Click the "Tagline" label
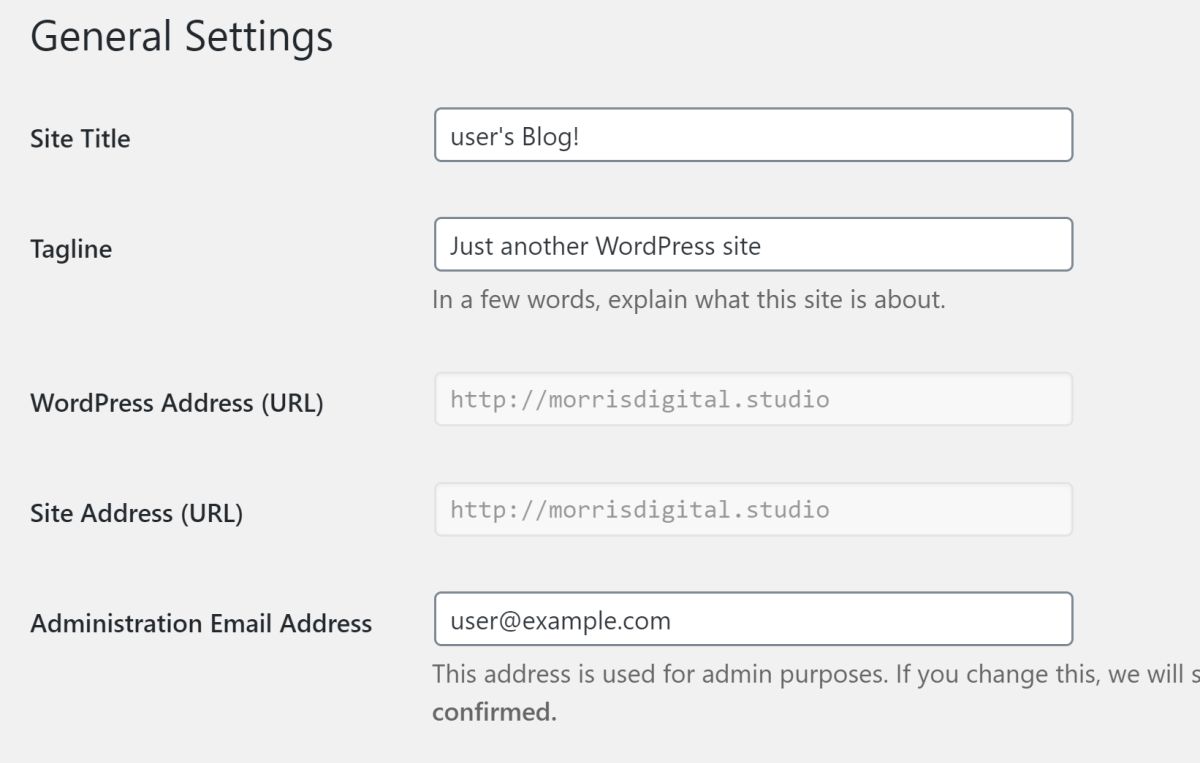1200x763 pixels. point(71,249)
